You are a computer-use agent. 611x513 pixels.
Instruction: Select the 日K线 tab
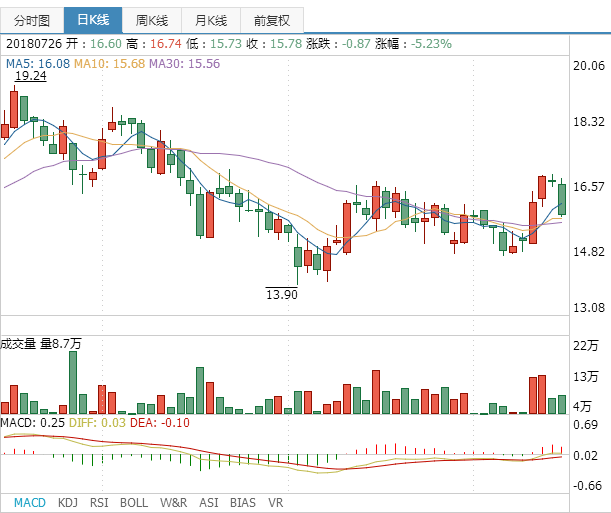tap(93, 20)
